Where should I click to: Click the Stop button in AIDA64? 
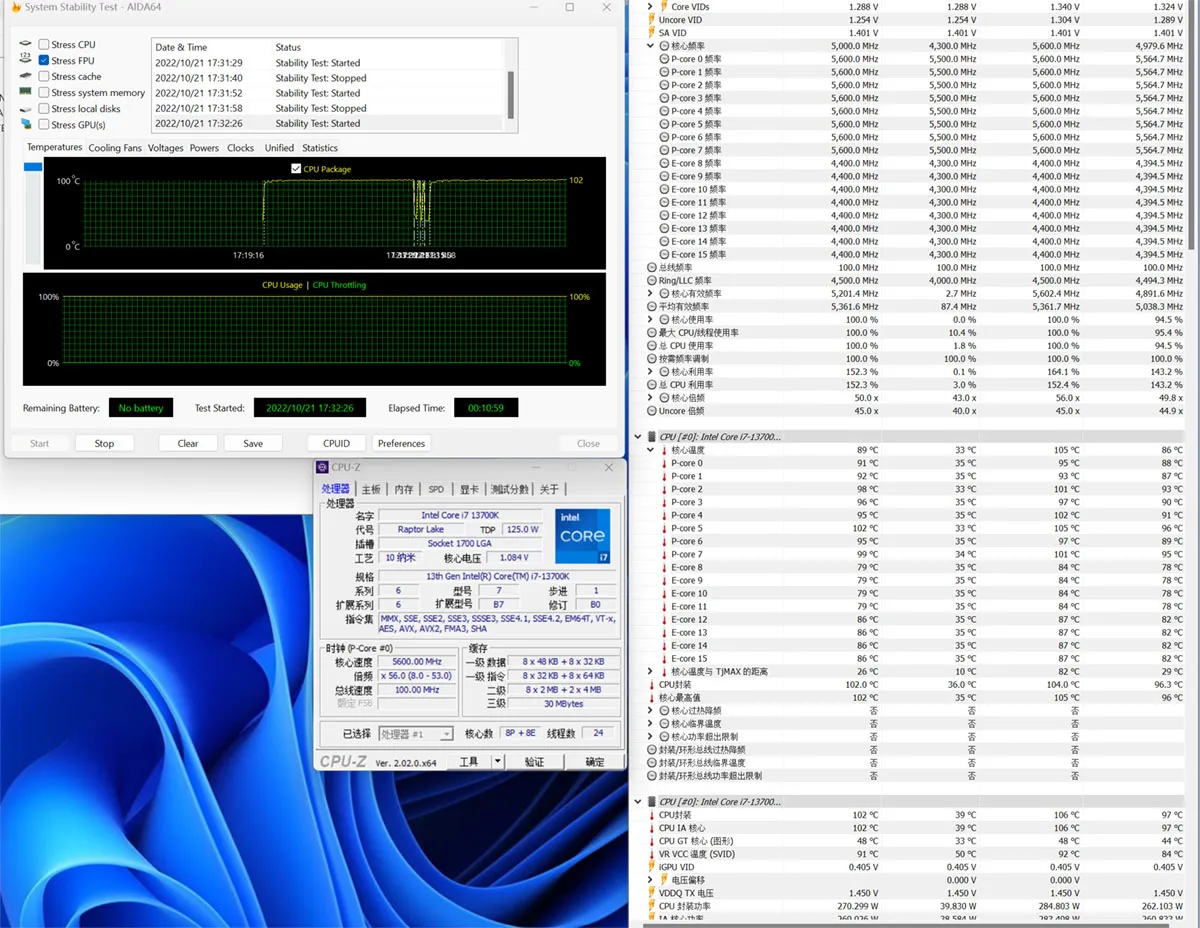[x=104, y=443]
